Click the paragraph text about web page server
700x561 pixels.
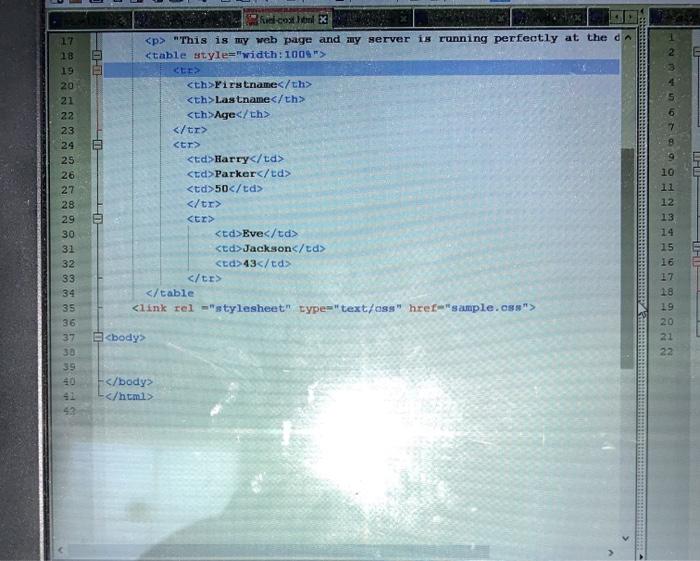click(383, 39)
